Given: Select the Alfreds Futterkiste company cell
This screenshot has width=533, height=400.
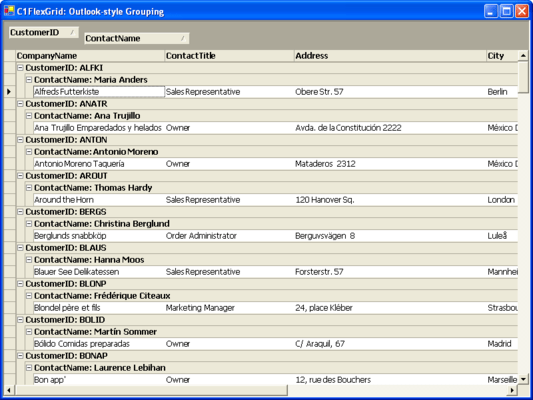Looking at the screenshot, I should click(99, 92).
